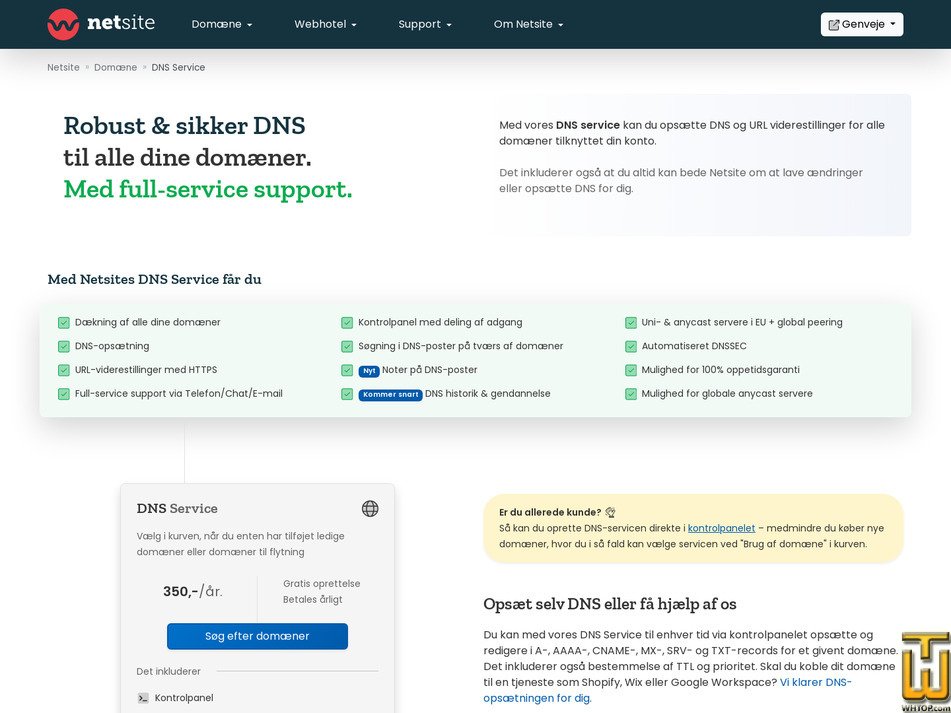
Task: Open the Genveje shortcuts dropdown
Action: click(862, 24)
